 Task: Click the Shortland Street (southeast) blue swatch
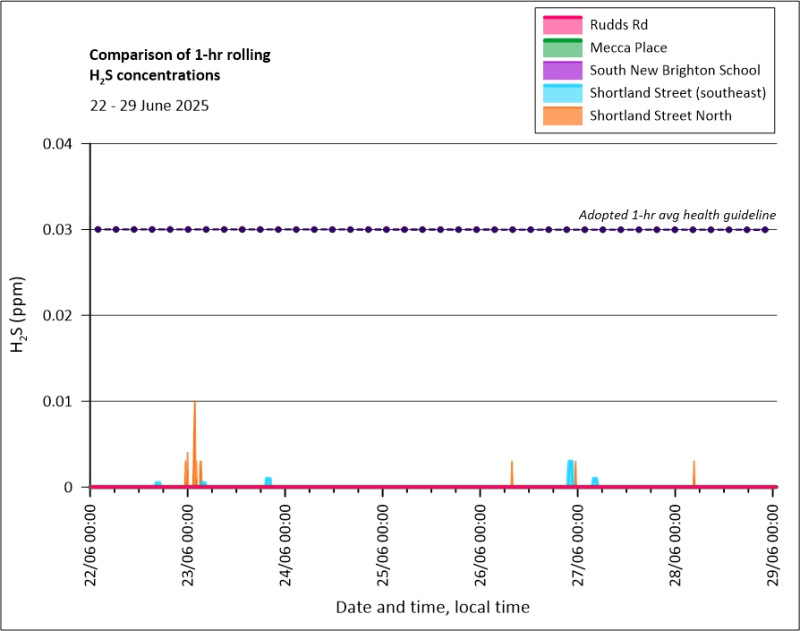pyautogui.click(x=562, y=93)
